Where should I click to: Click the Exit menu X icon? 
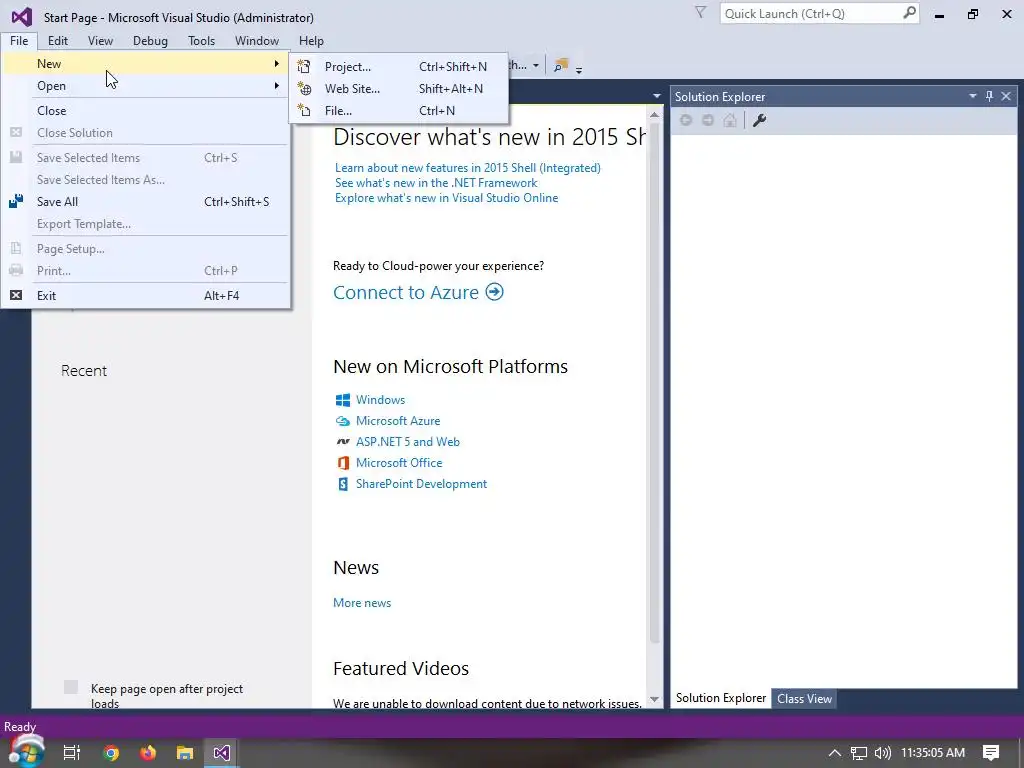[16, 295]
